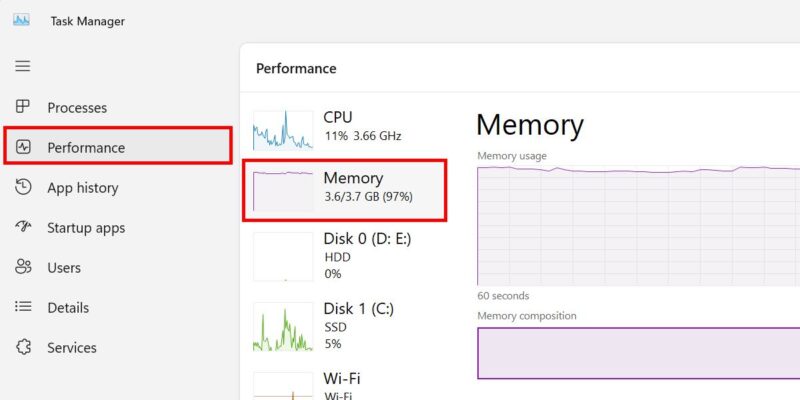Click the Users people icon
This screenshot has width=800, height=400.
click(x=23, y=266)
